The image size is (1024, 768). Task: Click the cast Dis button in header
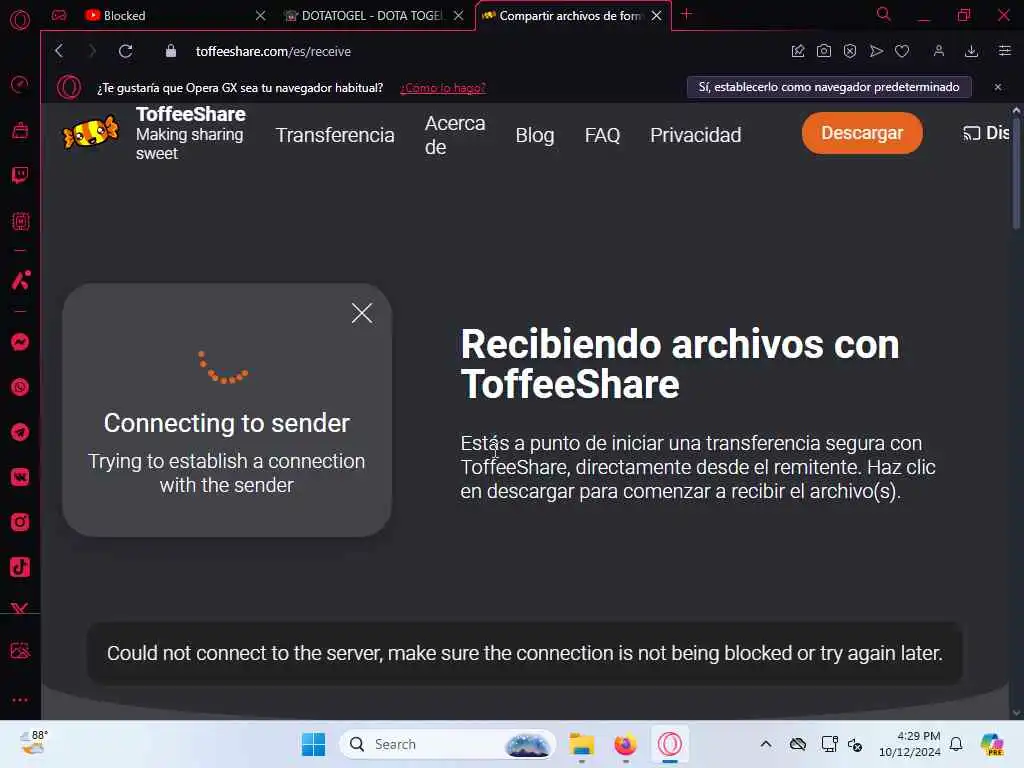pyautogui.click(x=986, y=133)
